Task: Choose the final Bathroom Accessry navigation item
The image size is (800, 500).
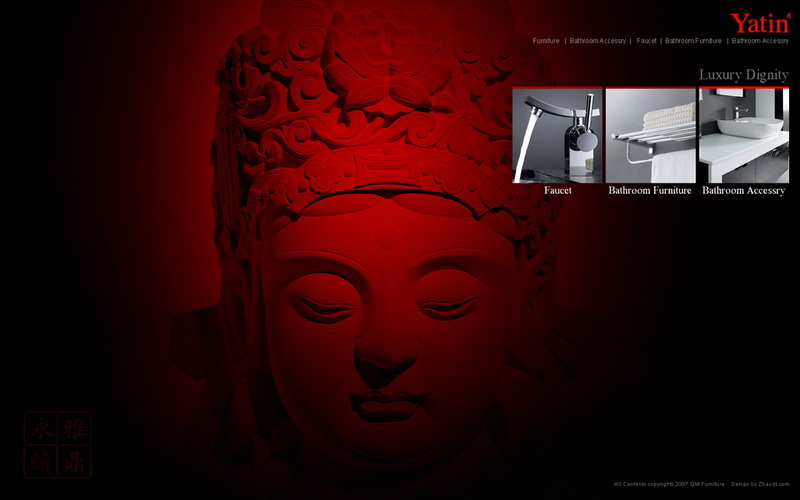Action: tap(760, 41)
